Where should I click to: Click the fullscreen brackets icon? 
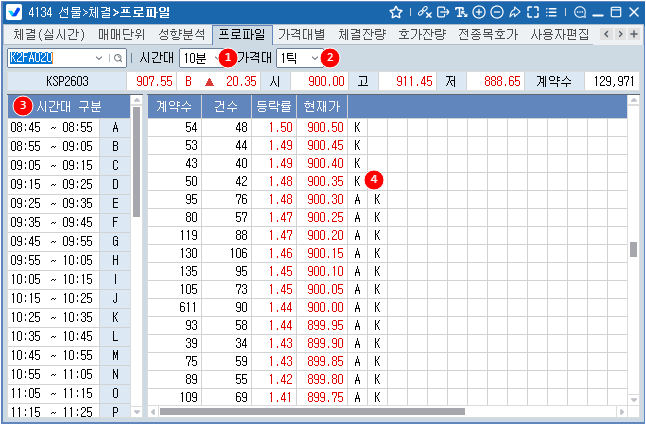tap(533, 11)
